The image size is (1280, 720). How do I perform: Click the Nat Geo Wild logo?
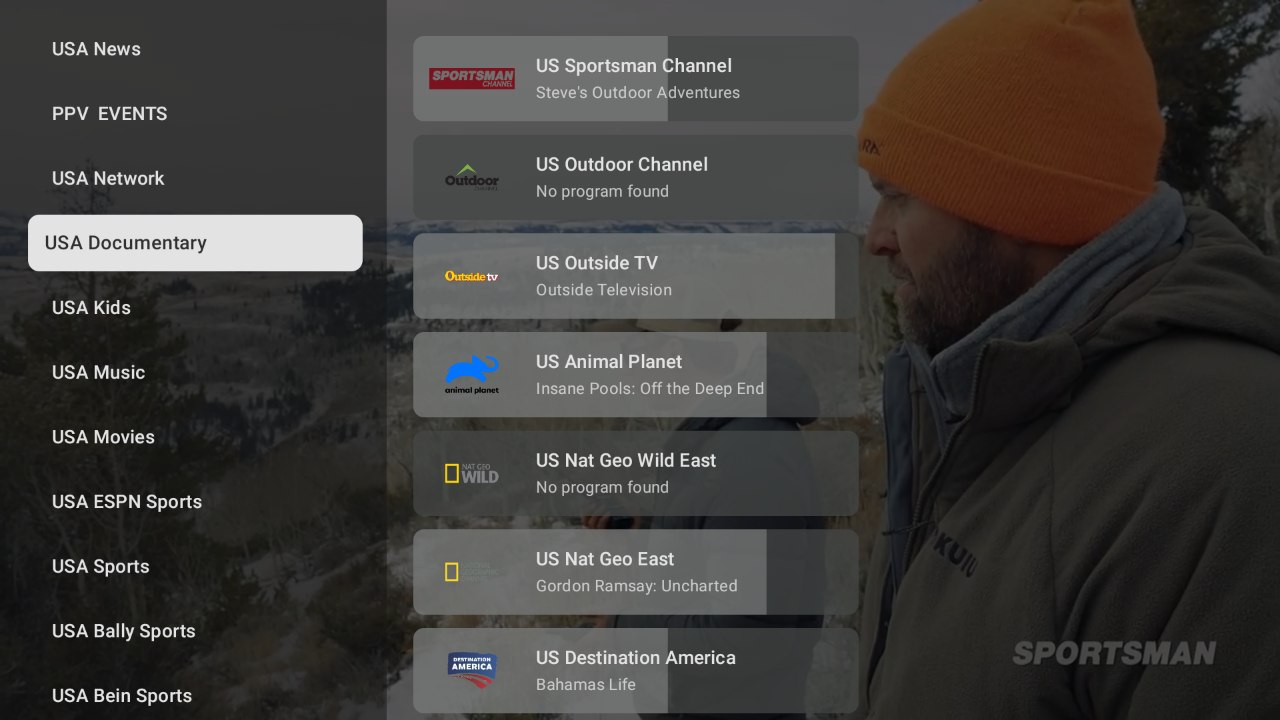(472, 473)
